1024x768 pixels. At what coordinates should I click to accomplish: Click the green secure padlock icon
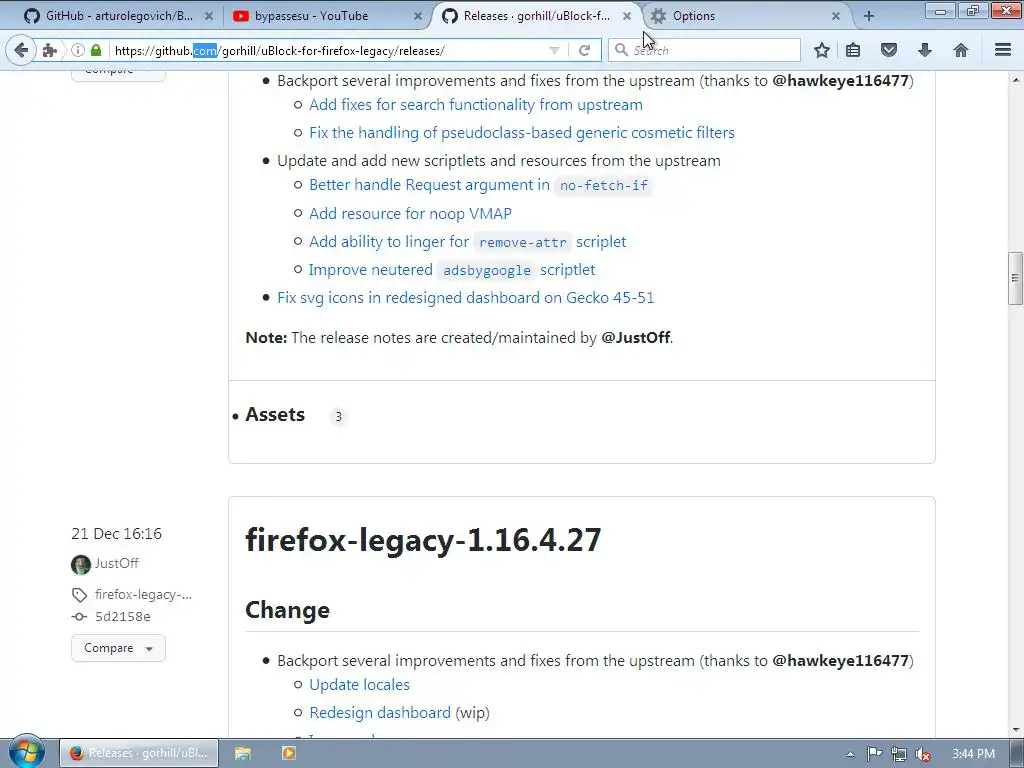(96, 50)
